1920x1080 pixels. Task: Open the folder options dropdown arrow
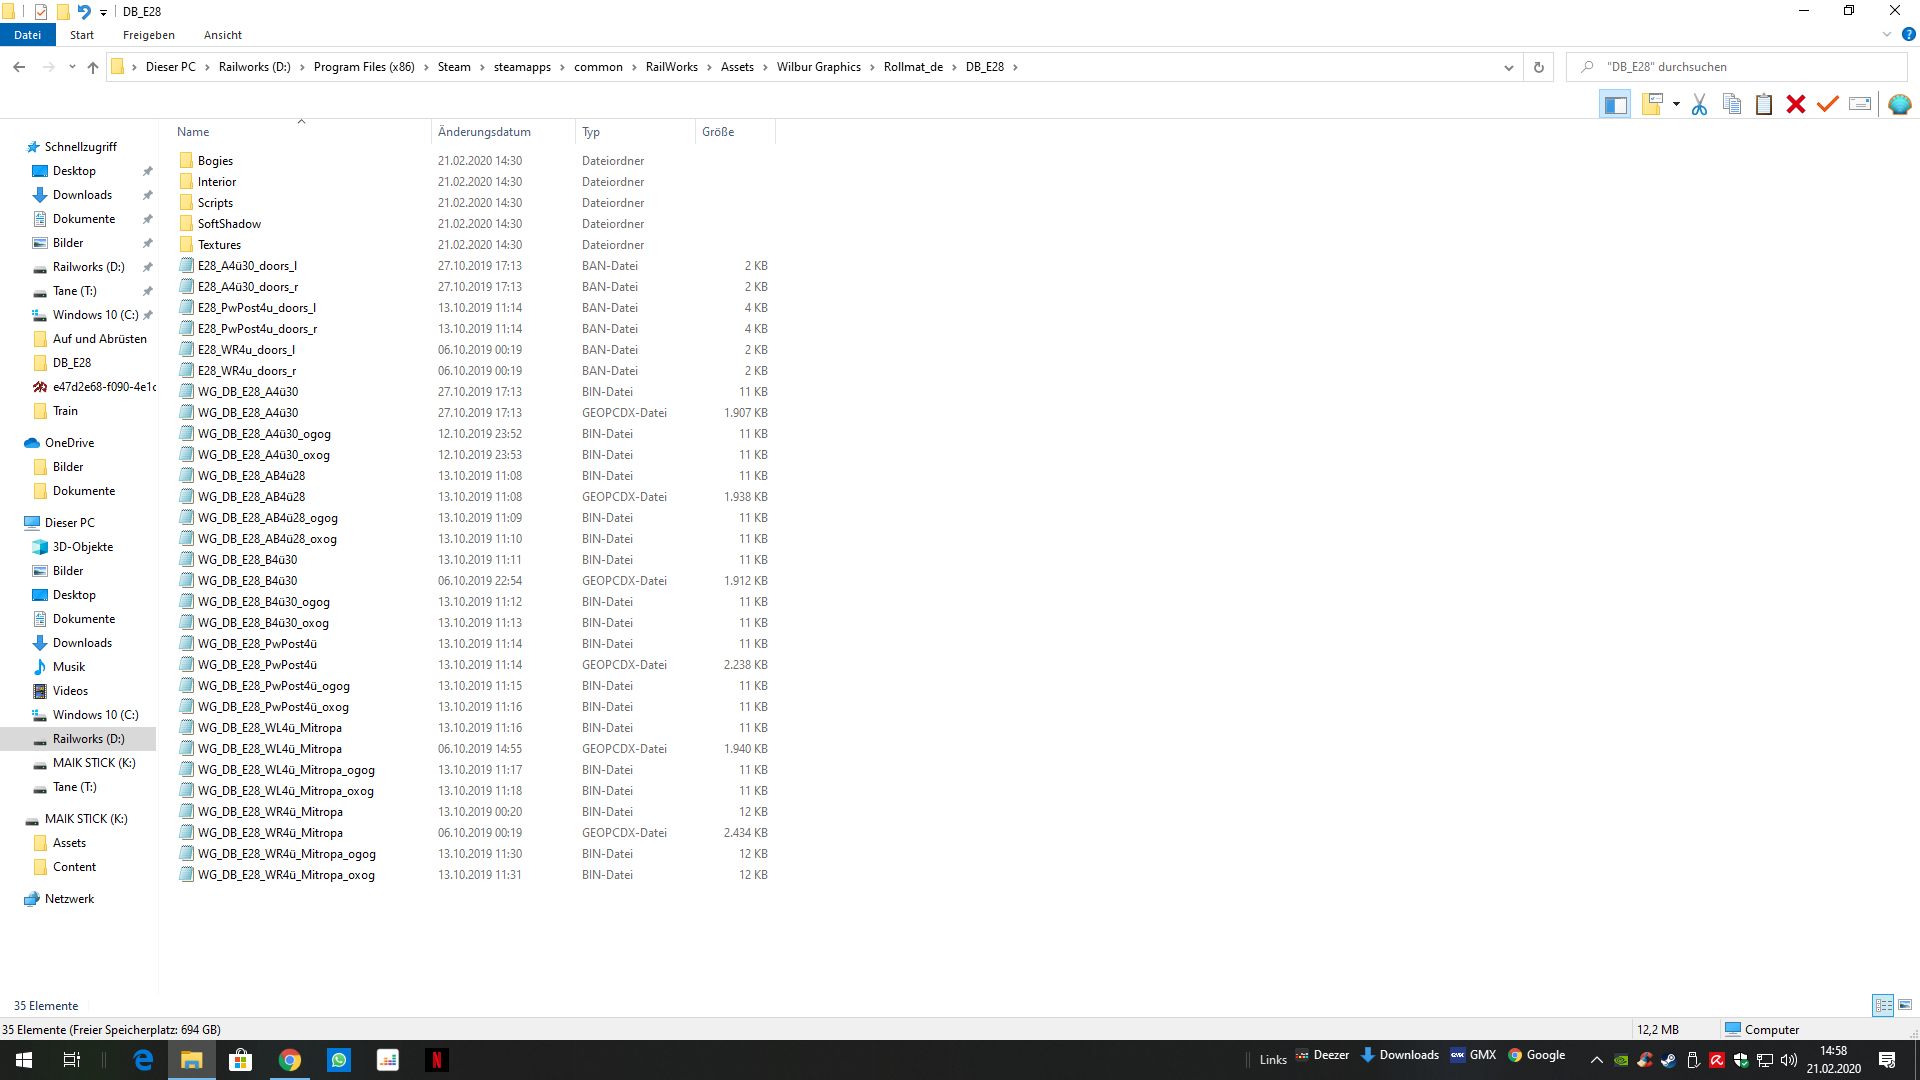coord(1676,104)
